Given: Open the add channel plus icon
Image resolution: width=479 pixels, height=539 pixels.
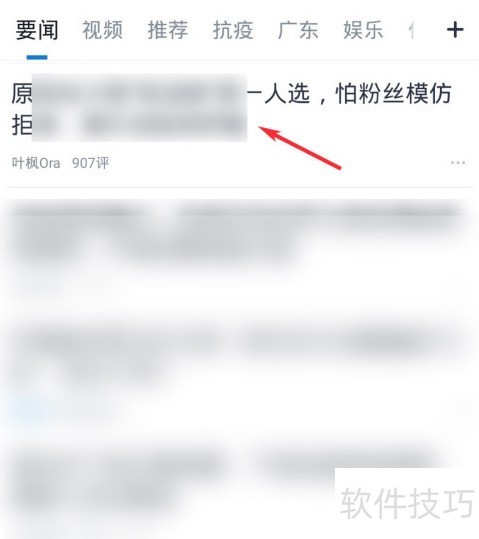Looking at the screenshot, I should pyautogui.click(x=455, y=30).
